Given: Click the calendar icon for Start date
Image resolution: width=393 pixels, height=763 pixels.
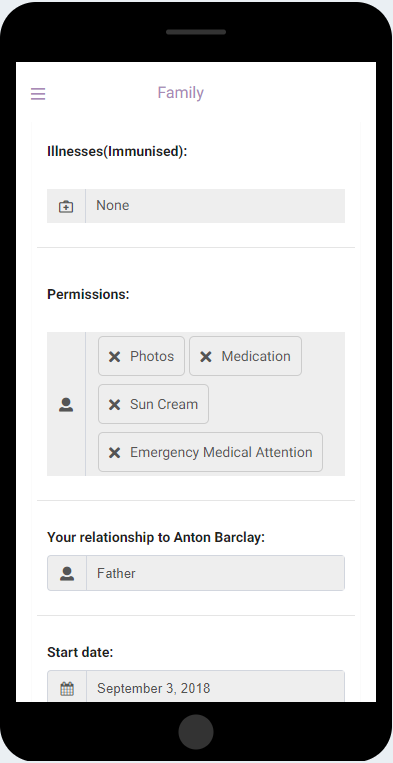Looking at the screenshot, I should click(x=67, y=689).
